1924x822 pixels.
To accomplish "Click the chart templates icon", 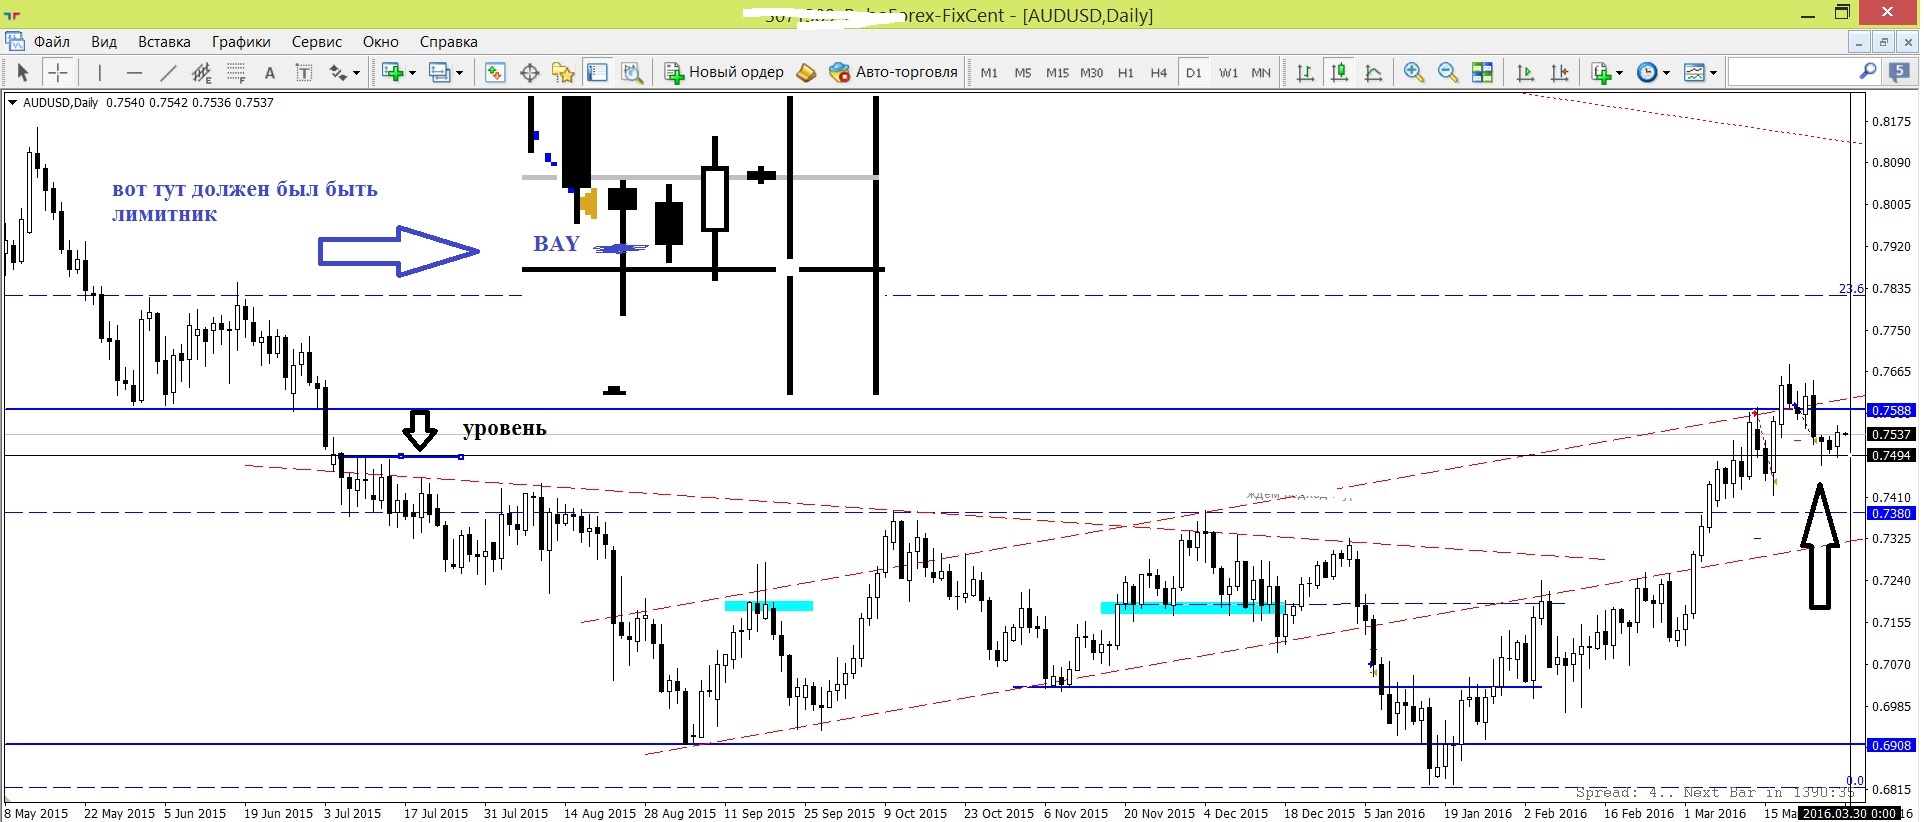I will tap(1694, 72).
